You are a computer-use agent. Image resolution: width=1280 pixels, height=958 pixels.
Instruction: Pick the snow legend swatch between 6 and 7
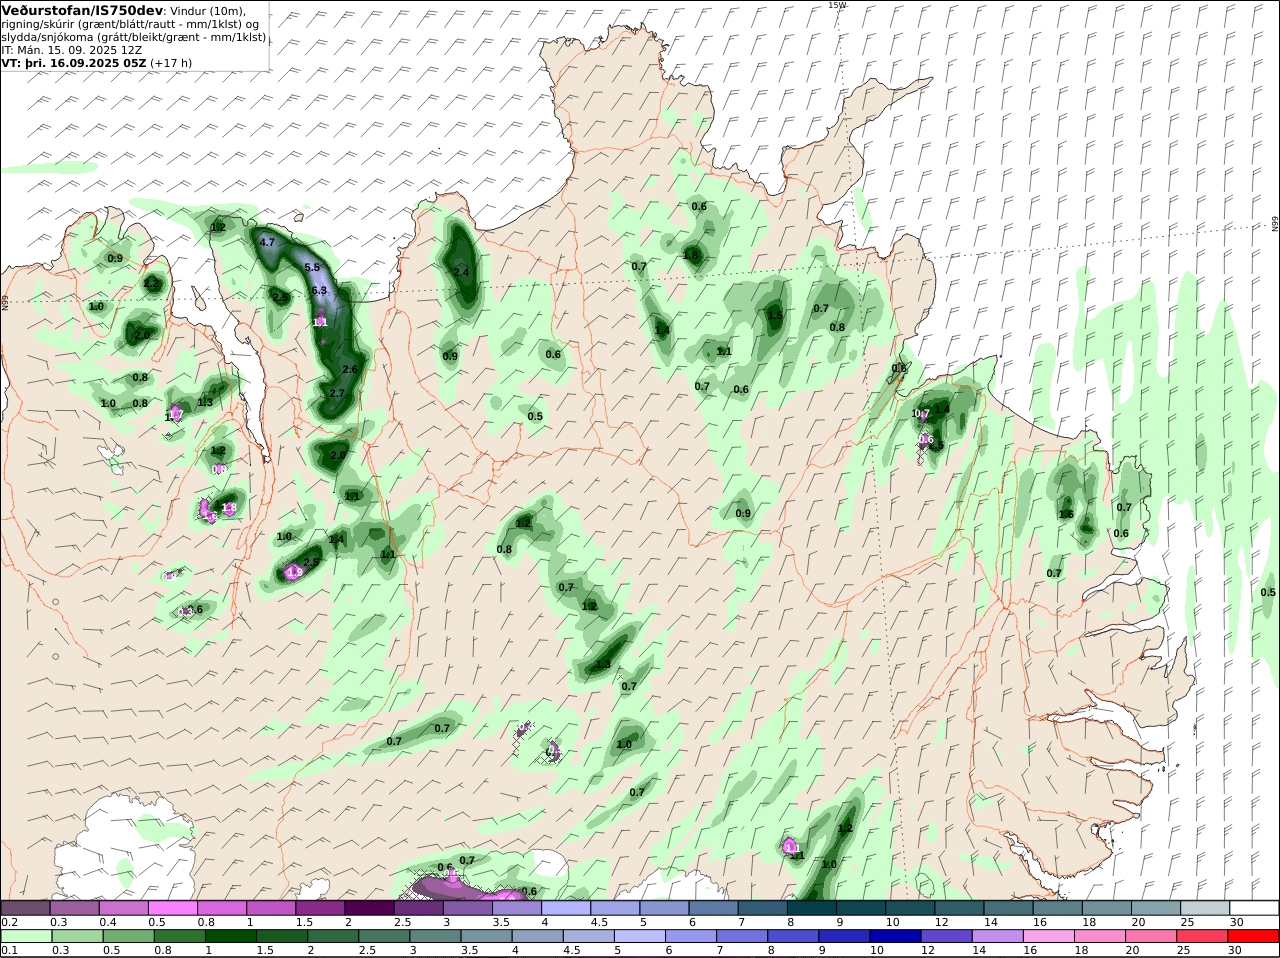[713, 908]
